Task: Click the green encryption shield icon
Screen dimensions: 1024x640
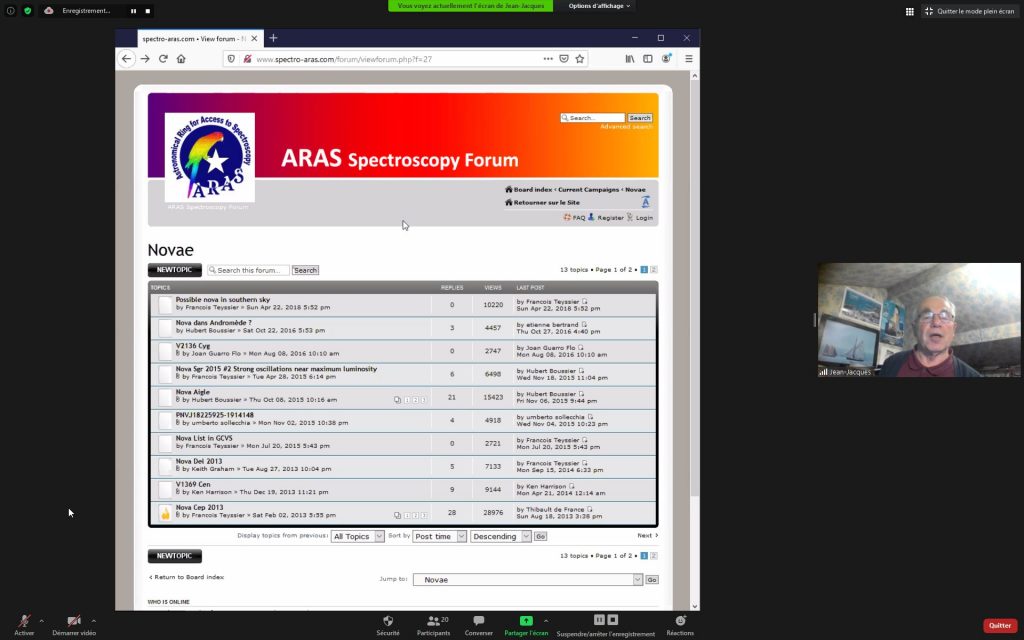Action: (27, 10)
